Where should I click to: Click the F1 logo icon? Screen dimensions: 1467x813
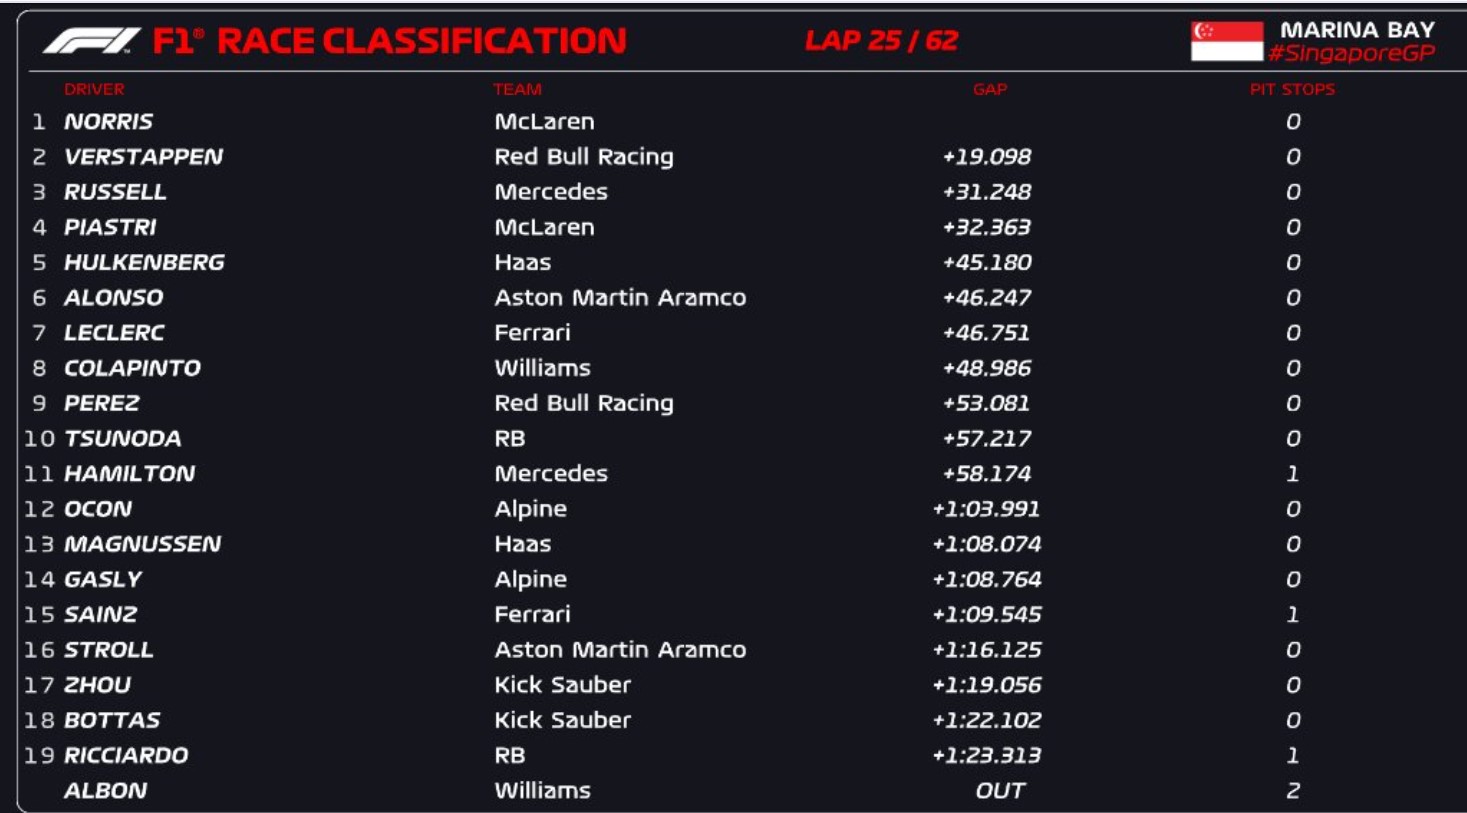click(91, 41)
